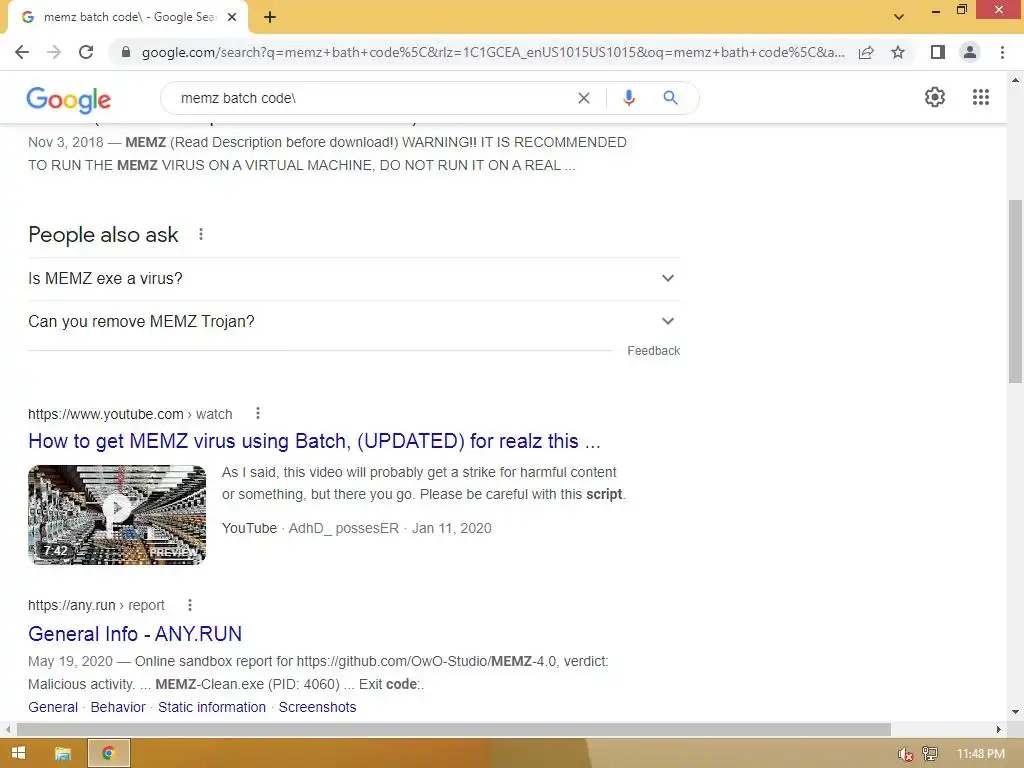Click the Feedback link
The image size is (1024, 768).
(x=653, y=351)
